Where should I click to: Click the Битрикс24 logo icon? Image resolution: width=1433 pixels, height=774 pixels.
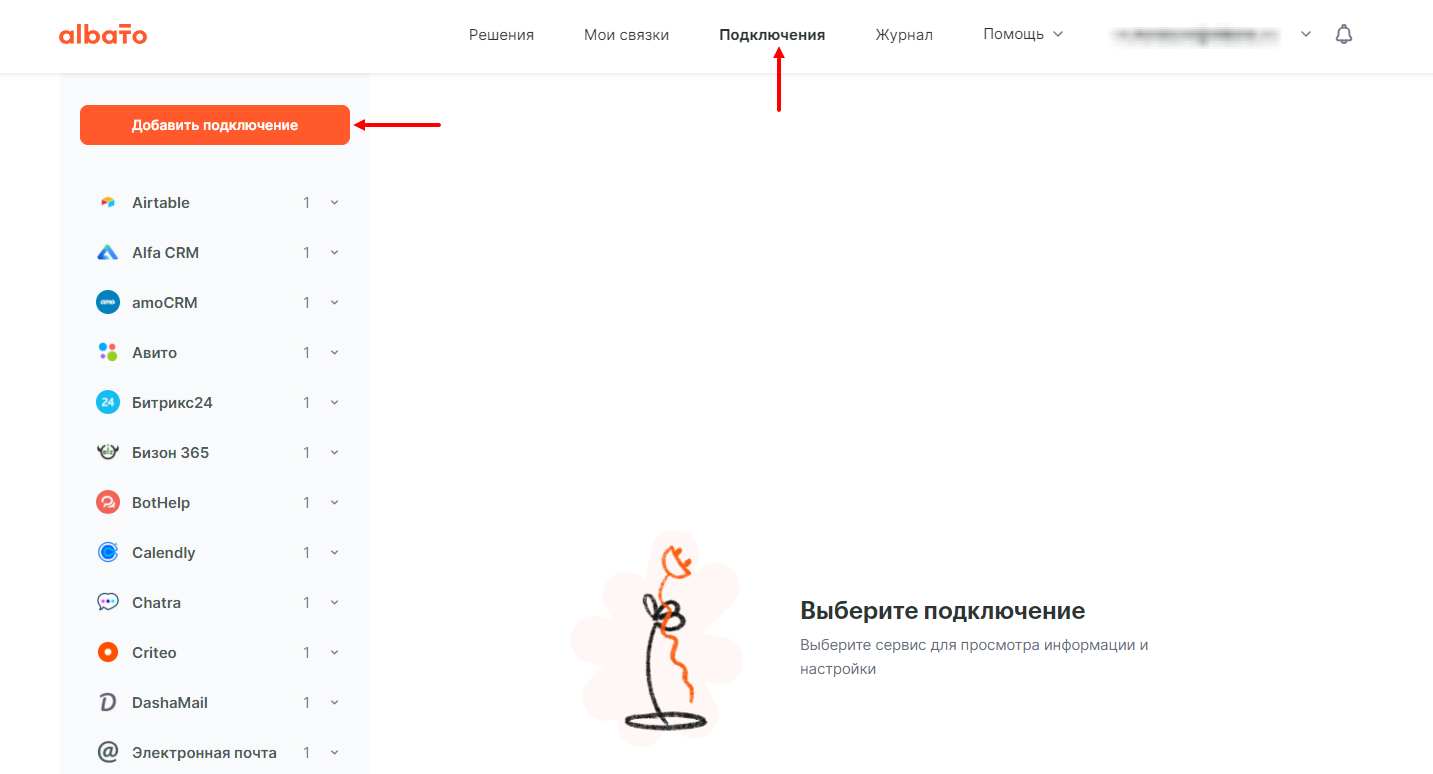point(108,403)
